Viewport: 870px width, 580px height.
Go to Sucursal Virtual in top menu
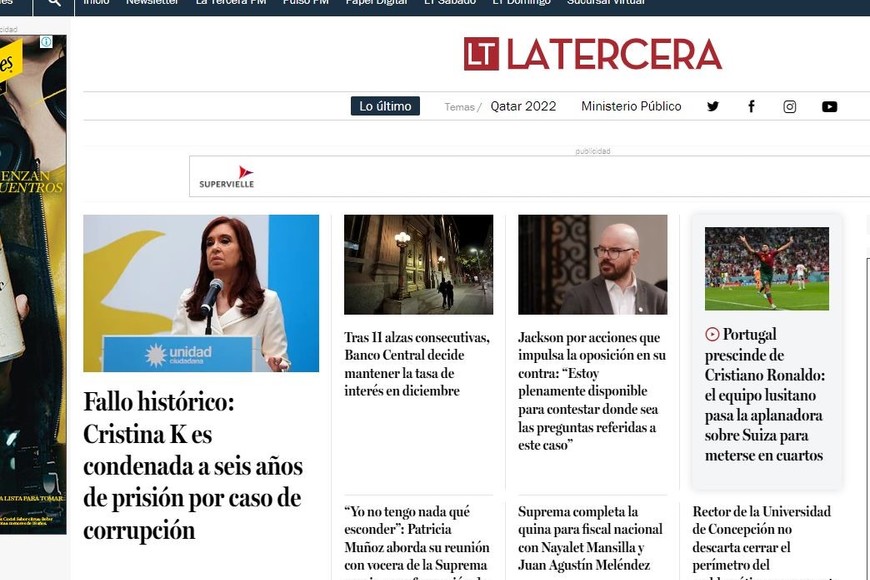pos(605,3)
